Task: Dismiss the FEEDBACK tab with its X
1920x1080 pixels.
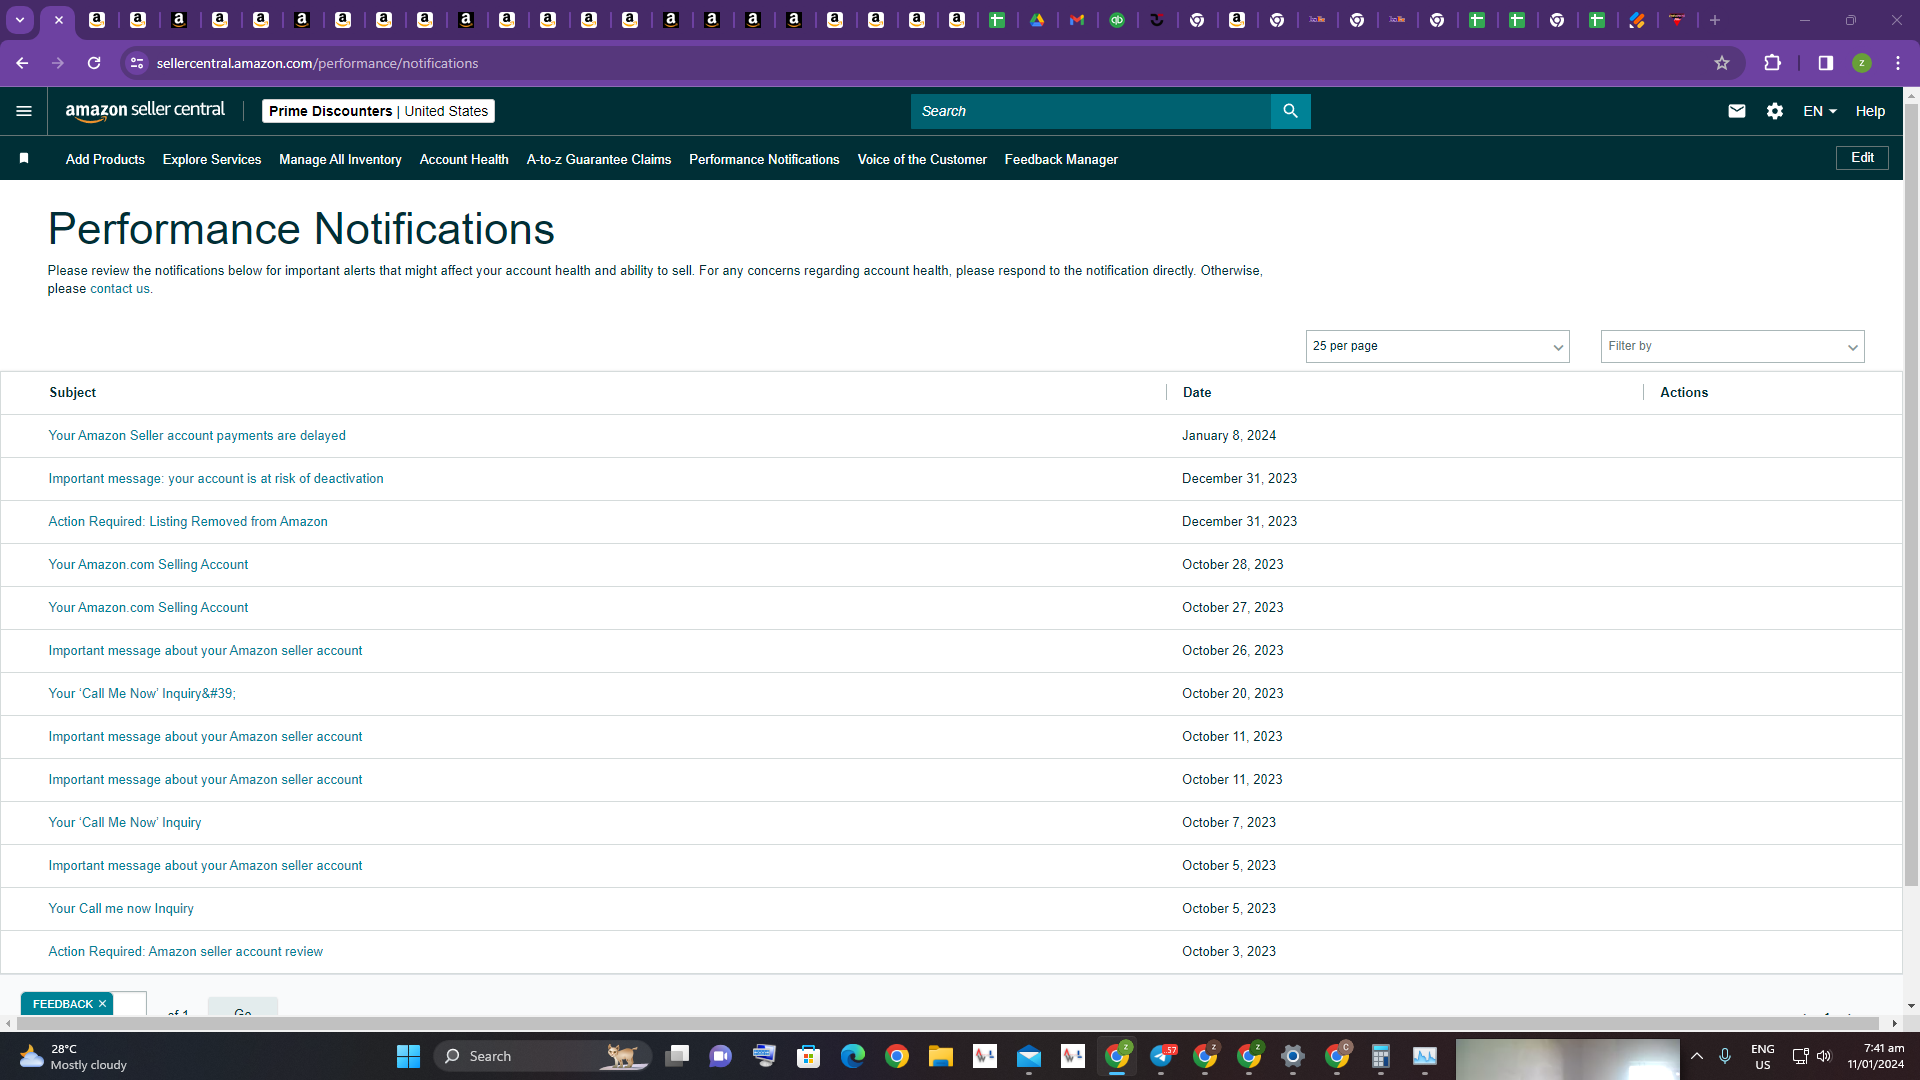Action: [x=102, y=1004]
